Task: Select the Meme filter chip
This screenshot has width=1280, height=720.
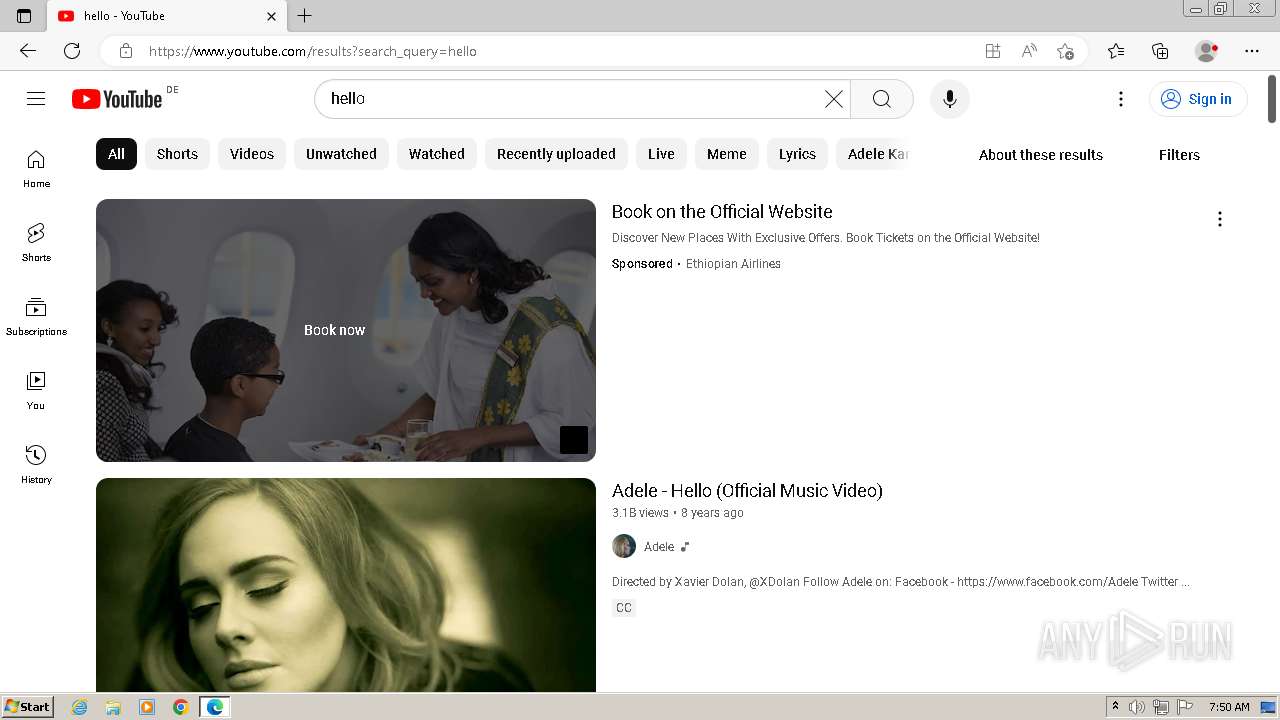Action: (x=727, y=154)
